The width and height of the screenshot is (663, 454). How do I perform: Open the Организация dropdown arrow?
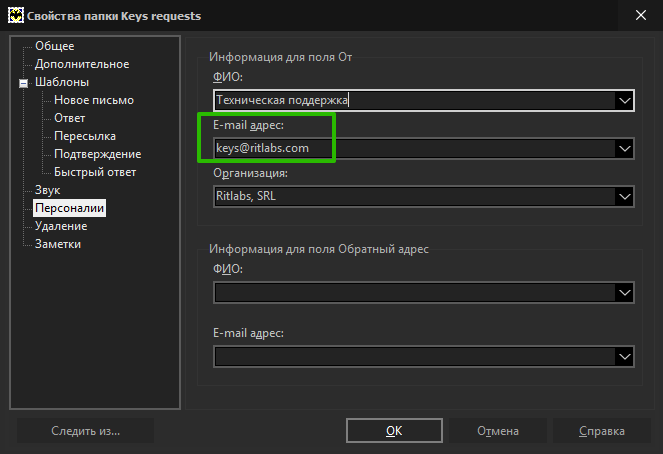[x=625, y=196]
